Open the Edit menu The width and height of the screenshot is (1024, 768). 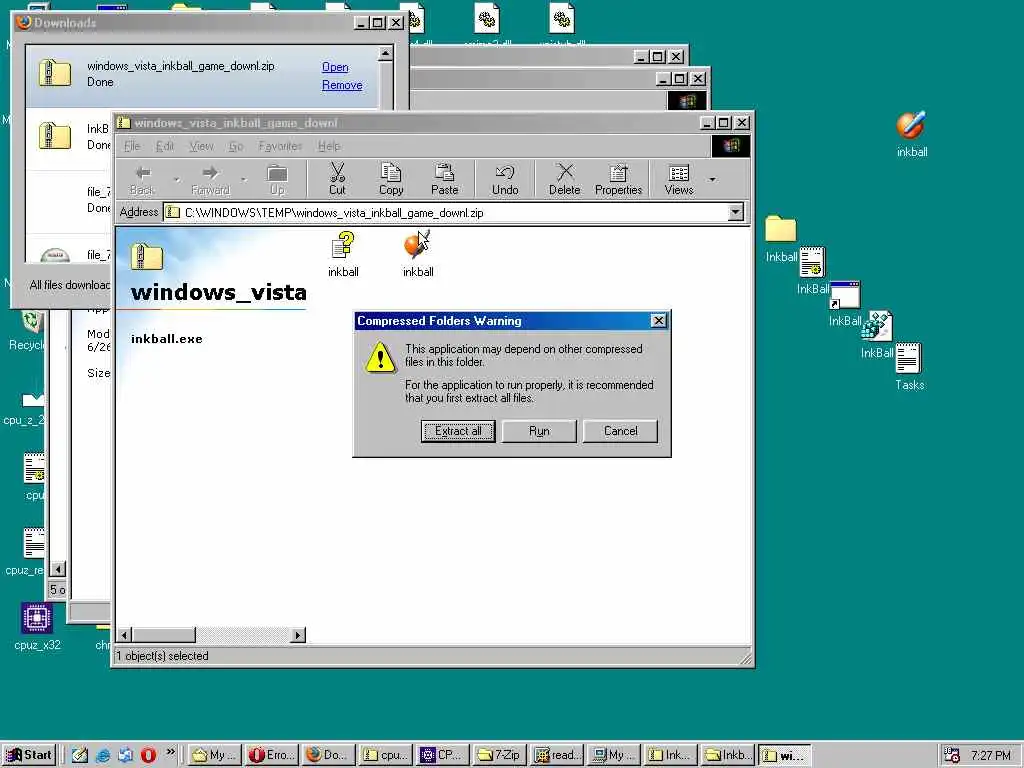pos(165,146)
